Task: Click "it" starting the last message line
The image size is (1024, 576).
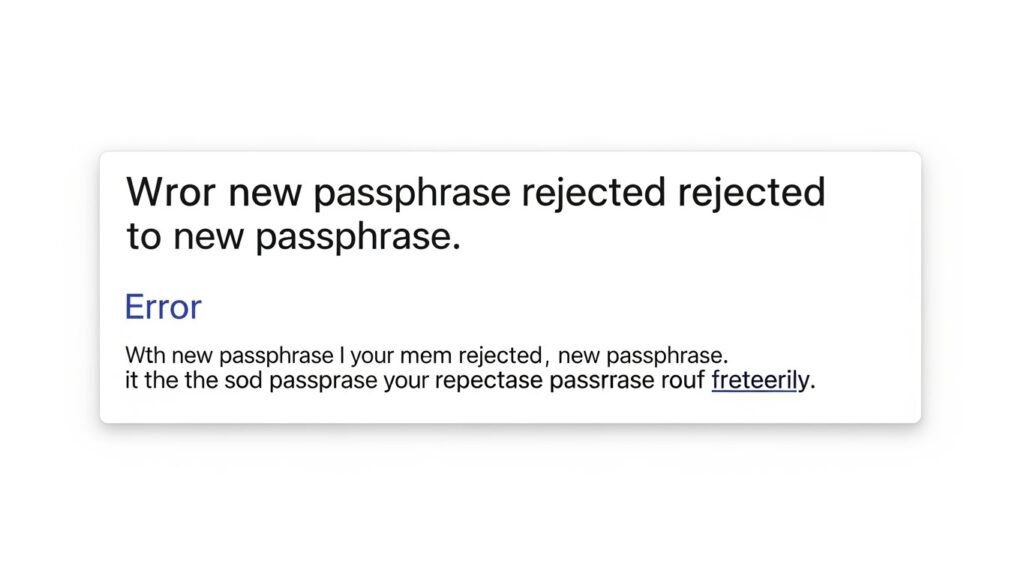Action: (x=130, y=381)
